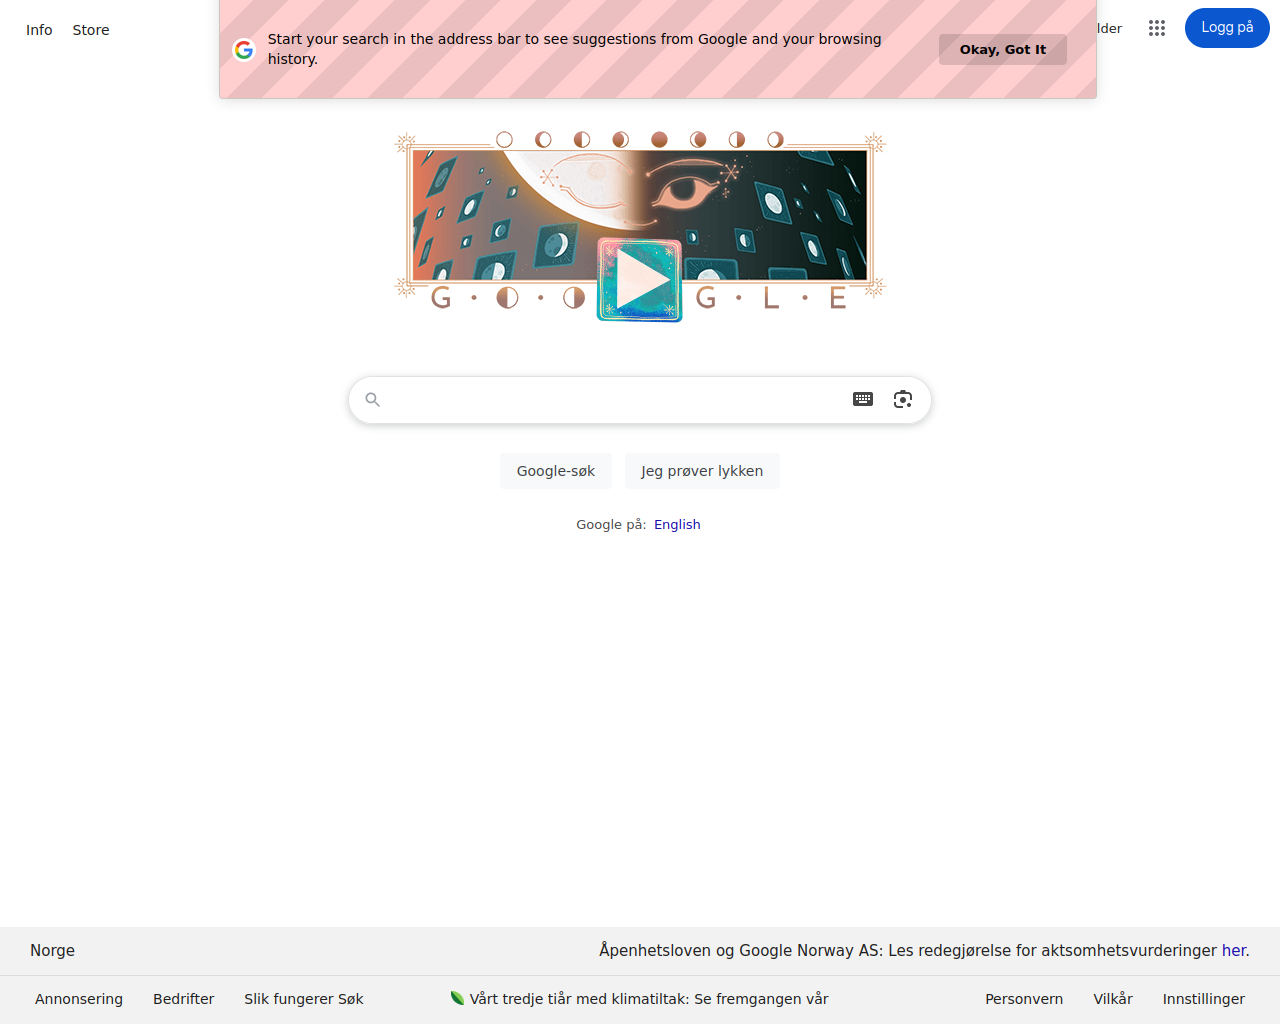Click Jeg prøver lykken button
Image resolution: width=1280 pixels, height=1024 pixels.
pyautogui.click(x=702, y=471)
